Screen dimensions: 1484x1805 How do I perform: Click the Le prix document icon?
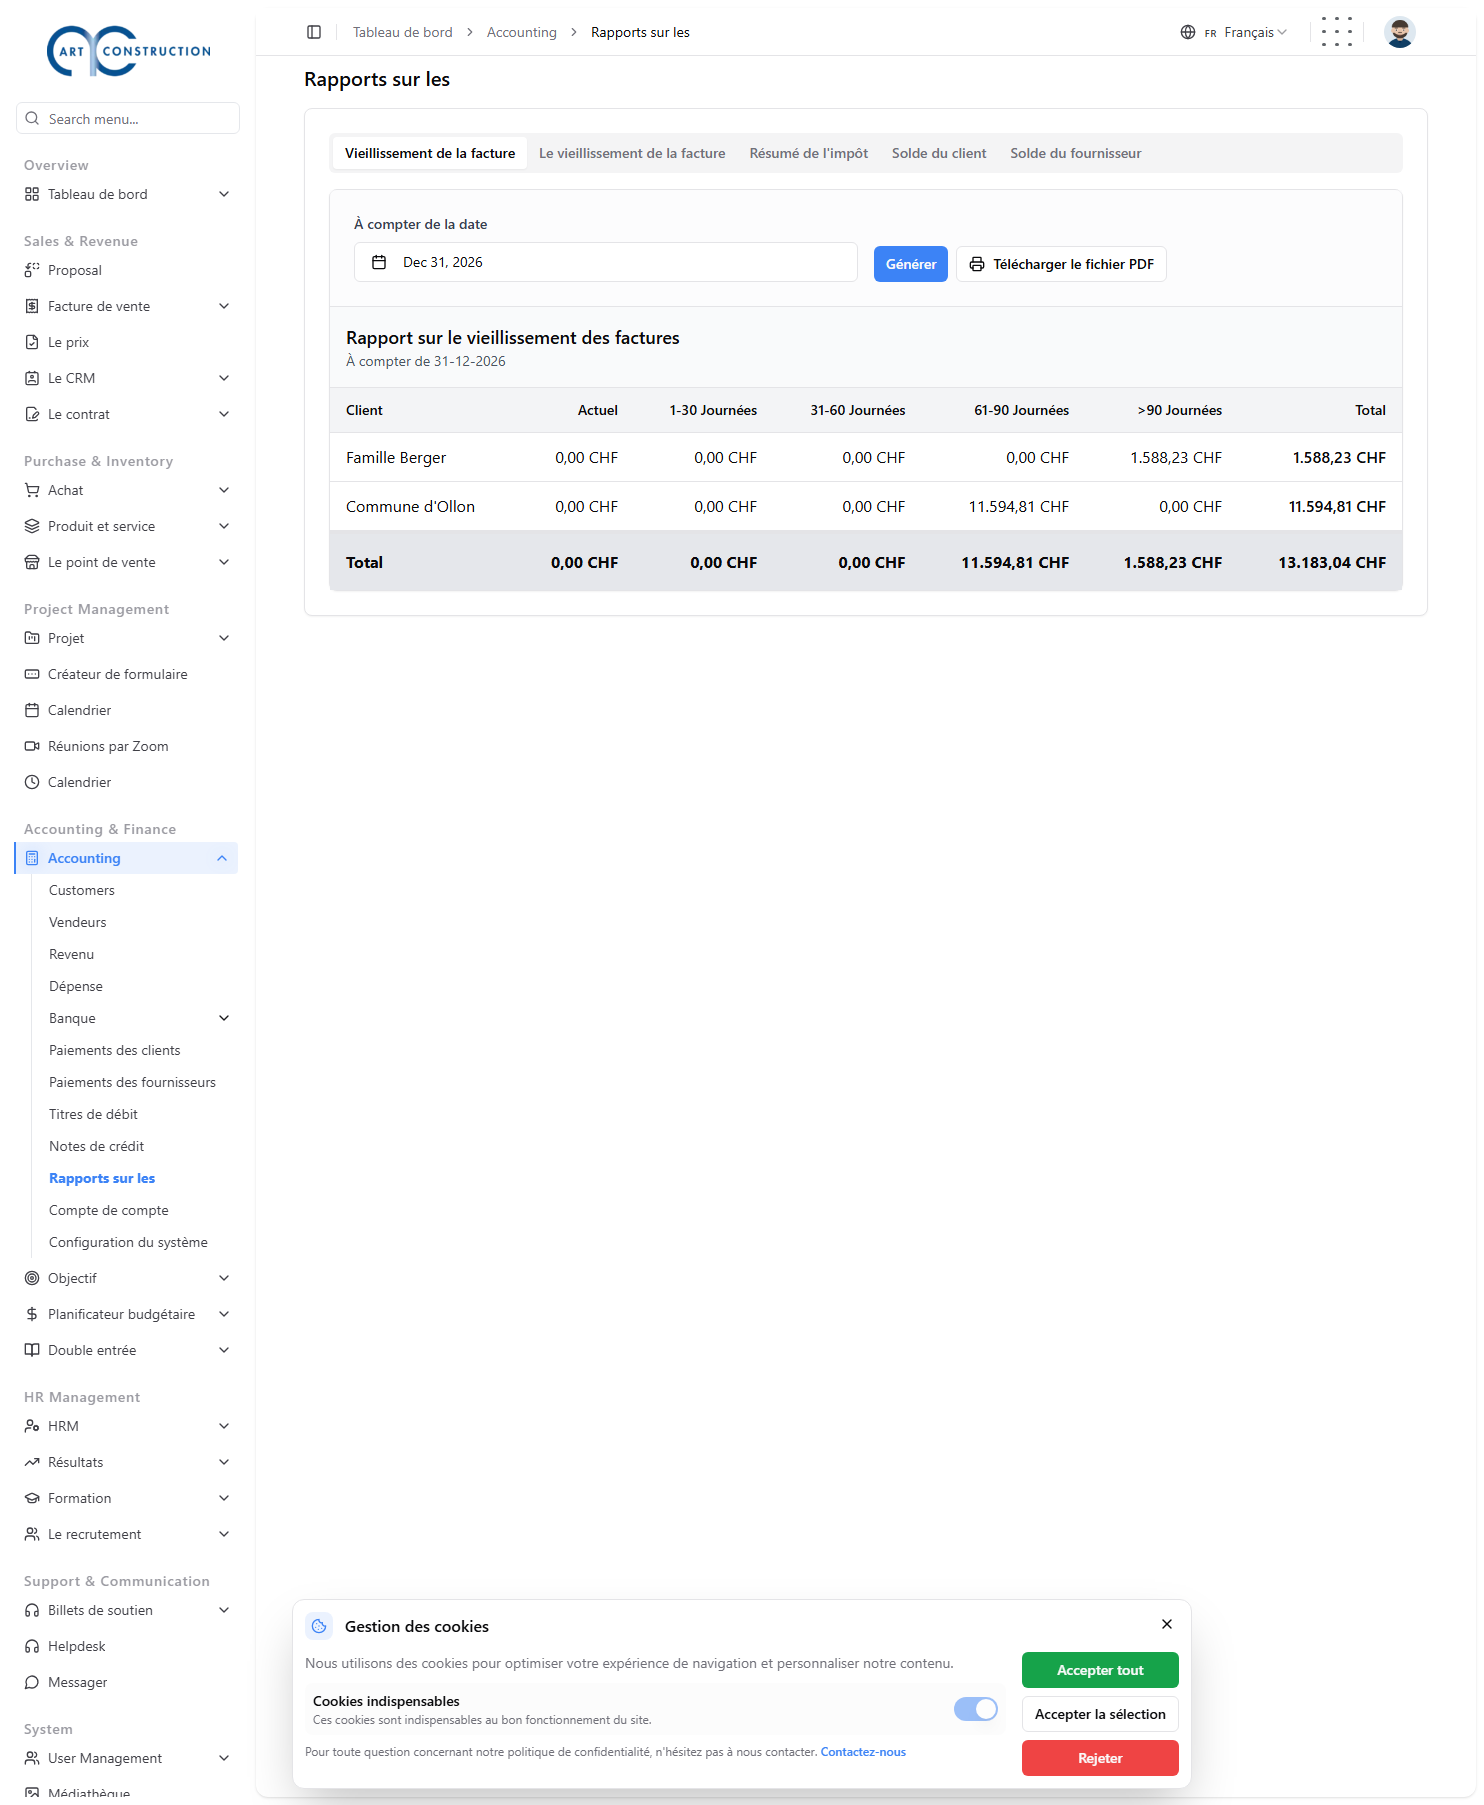[32, 342]
